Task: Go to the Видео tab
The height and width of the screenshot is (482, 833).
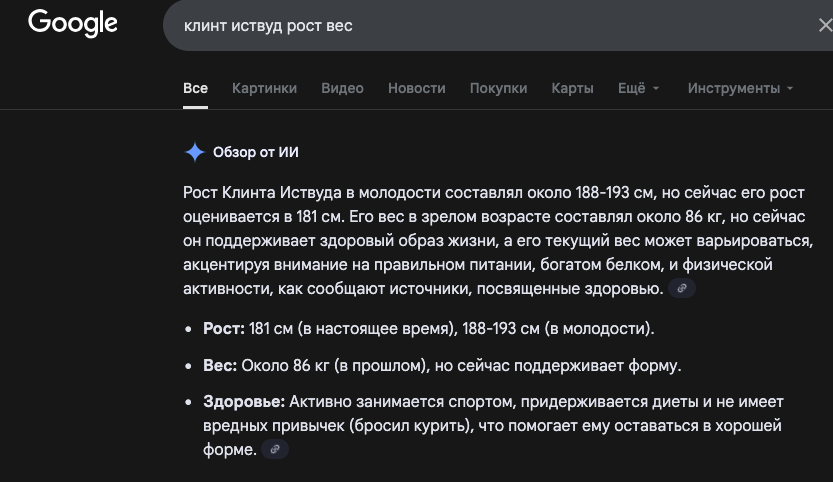Action: coord(342,88)
